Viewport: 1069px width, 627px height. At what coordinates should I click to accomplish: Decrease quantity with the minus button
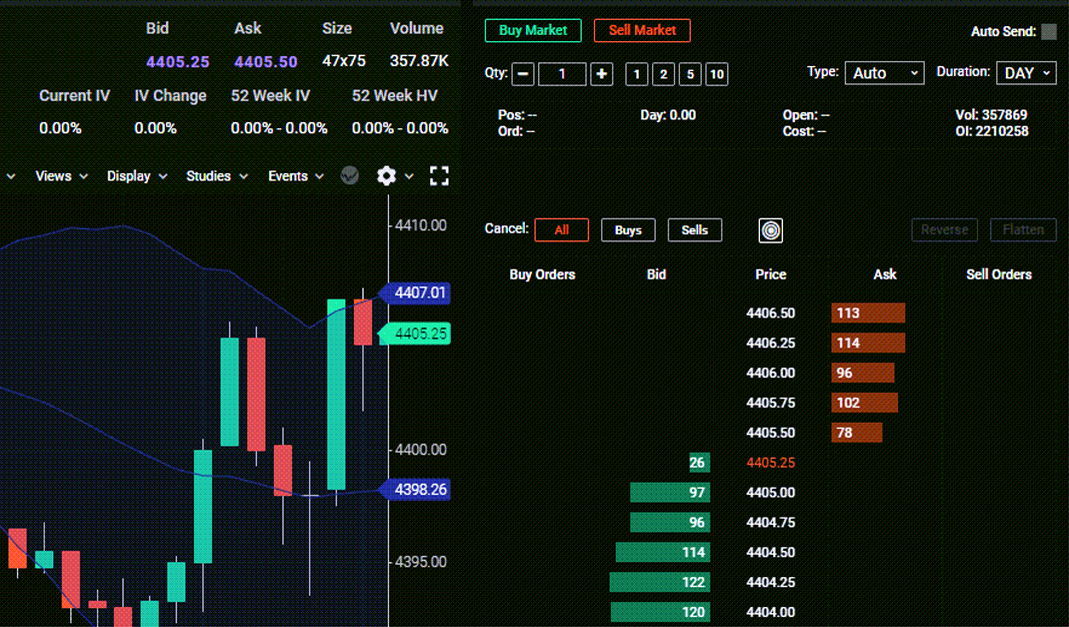(x=523, y=74)
